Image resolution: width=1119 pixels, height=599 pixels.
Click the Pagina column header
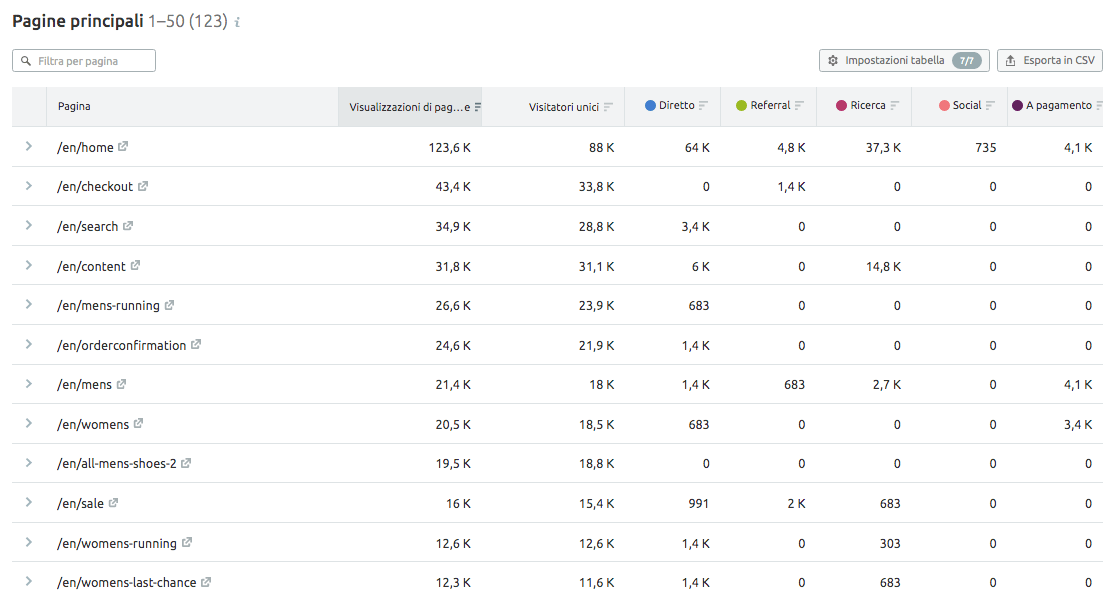[x=74, y=107]
